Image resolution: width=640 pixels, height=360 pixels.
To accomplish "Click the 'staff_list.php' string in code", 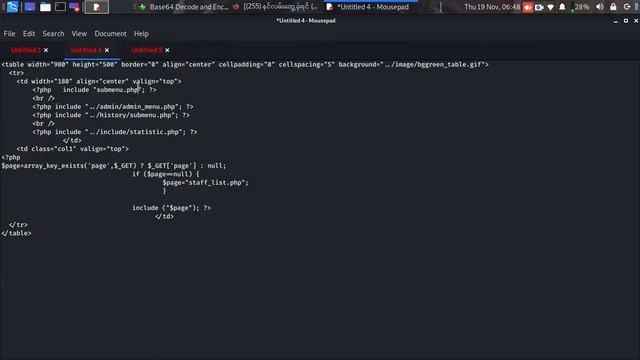I will coord(216,182).
